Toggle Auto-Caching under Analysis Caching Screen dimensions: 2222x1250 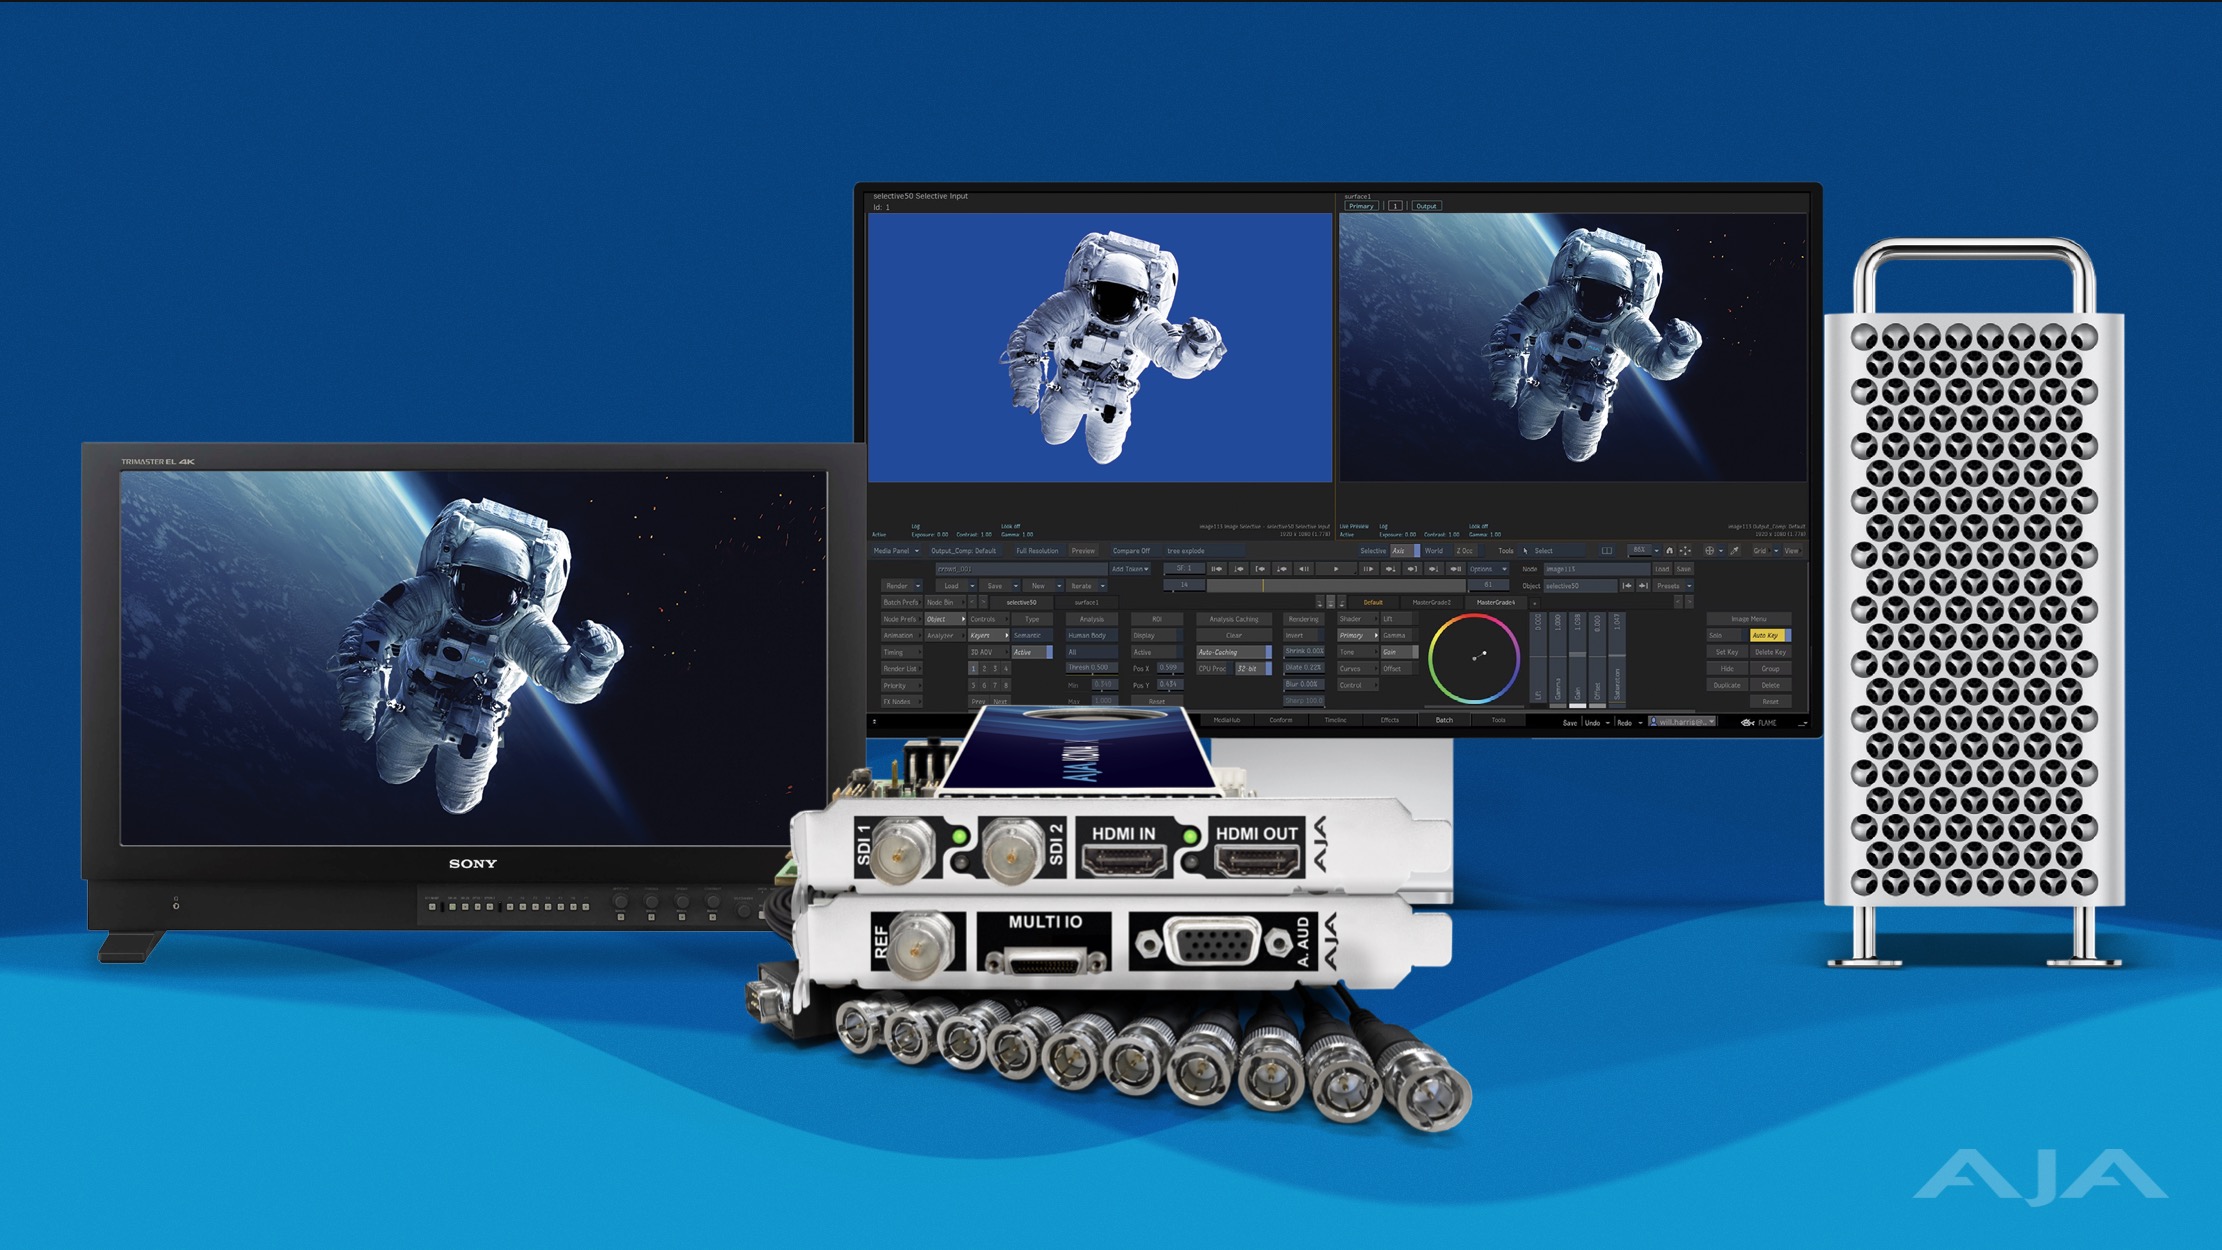click(x=1232, y=652)
